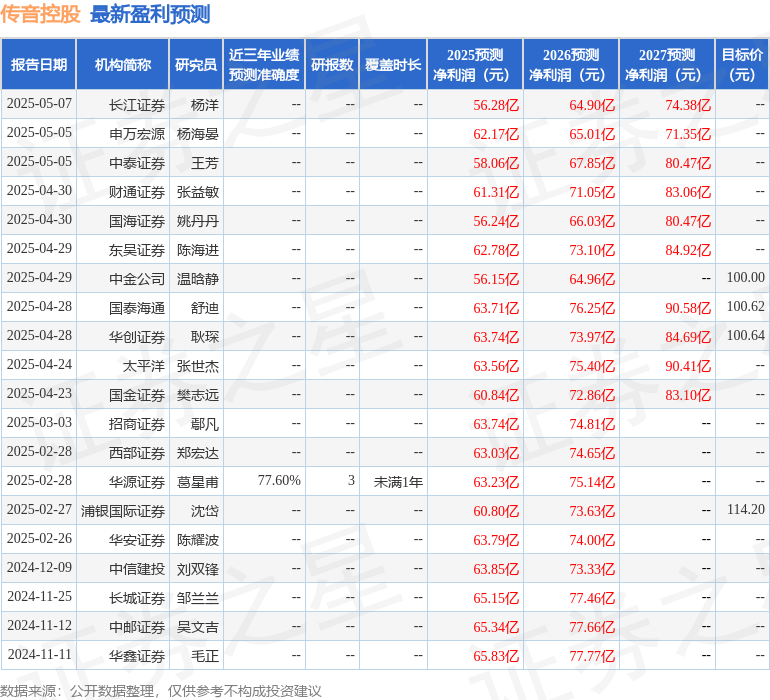Select institution 财通证券
The image size is (770, 700).
pos(137,192)
